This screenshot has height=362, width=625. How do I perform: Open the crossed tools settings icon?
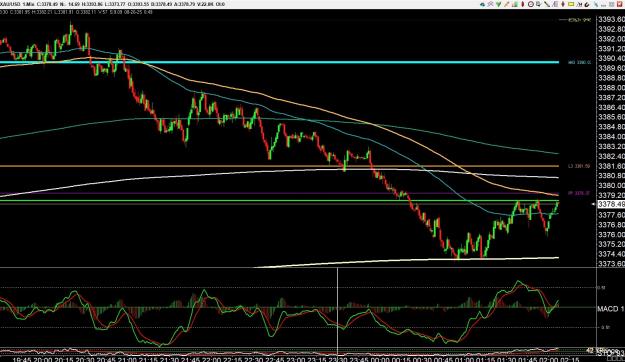pos(490,4)
